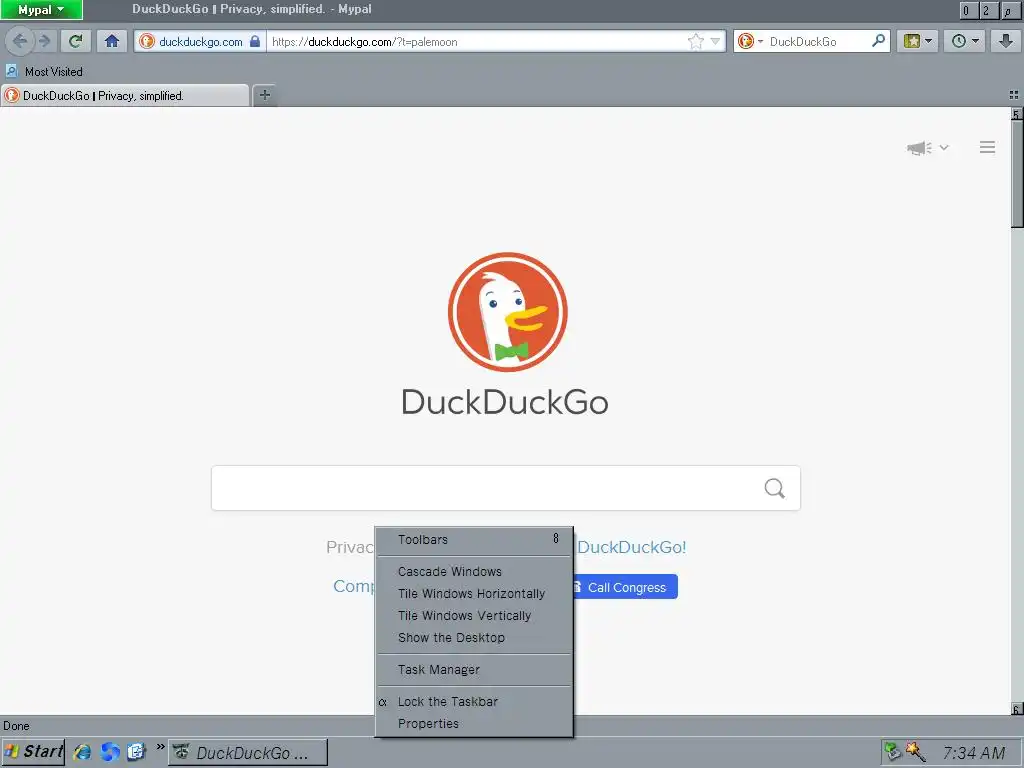The height and width of the screenshot is (768, 1024).
Task: Launch Internet Explorer from quick launch
Action: coord(83,752)
